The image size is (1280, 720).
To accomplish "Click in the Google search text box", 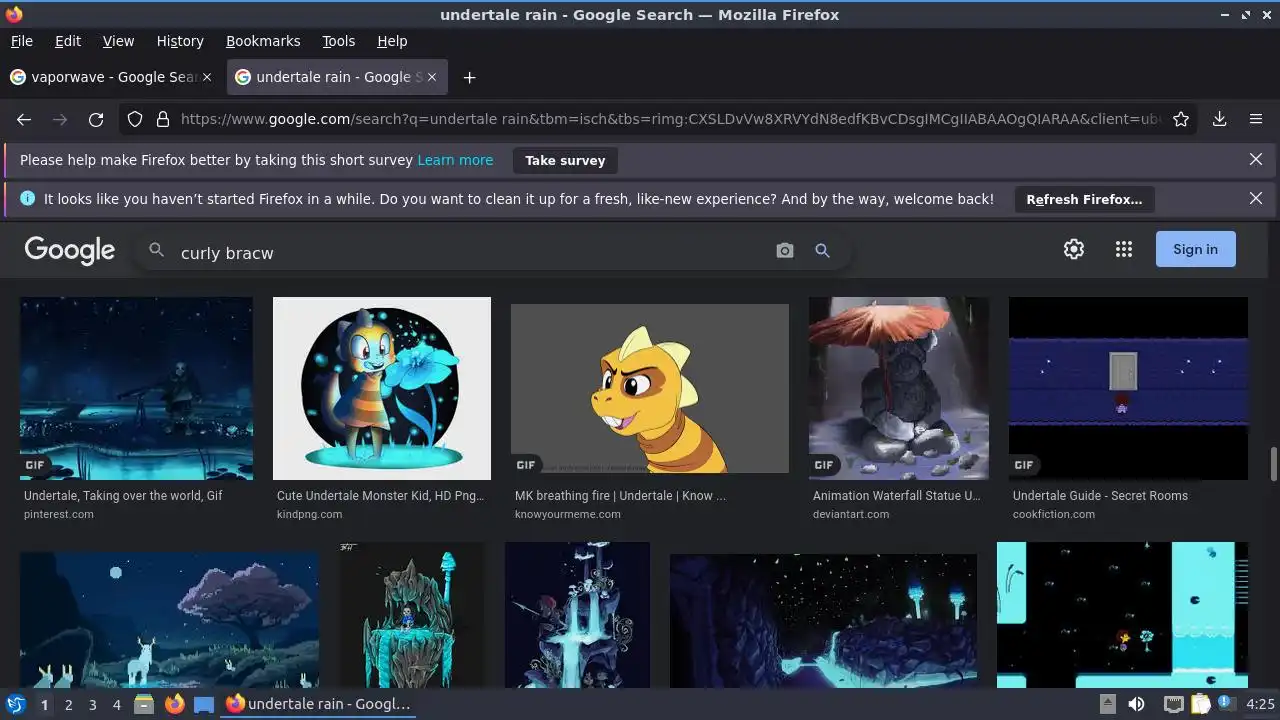I will point(470,253).
